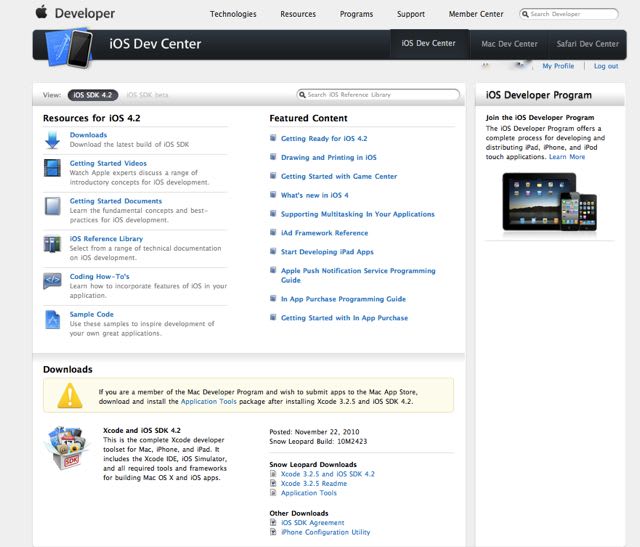Open Sample Code link

click(91, 314)
